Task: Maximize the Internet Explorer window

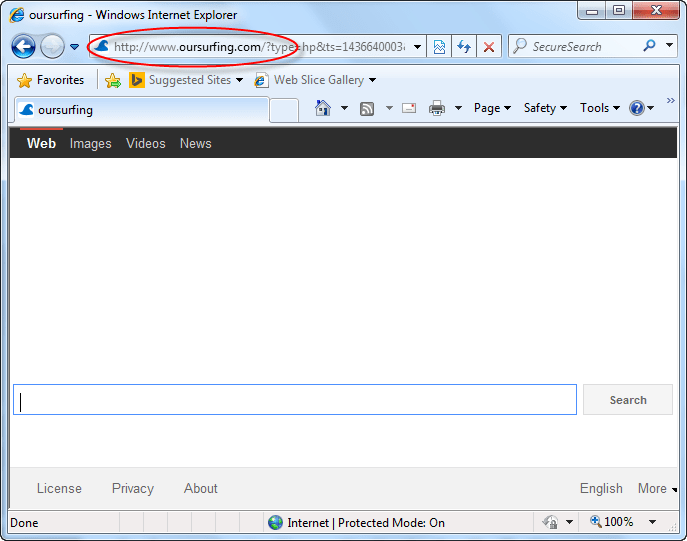Action: coord(619,11)
